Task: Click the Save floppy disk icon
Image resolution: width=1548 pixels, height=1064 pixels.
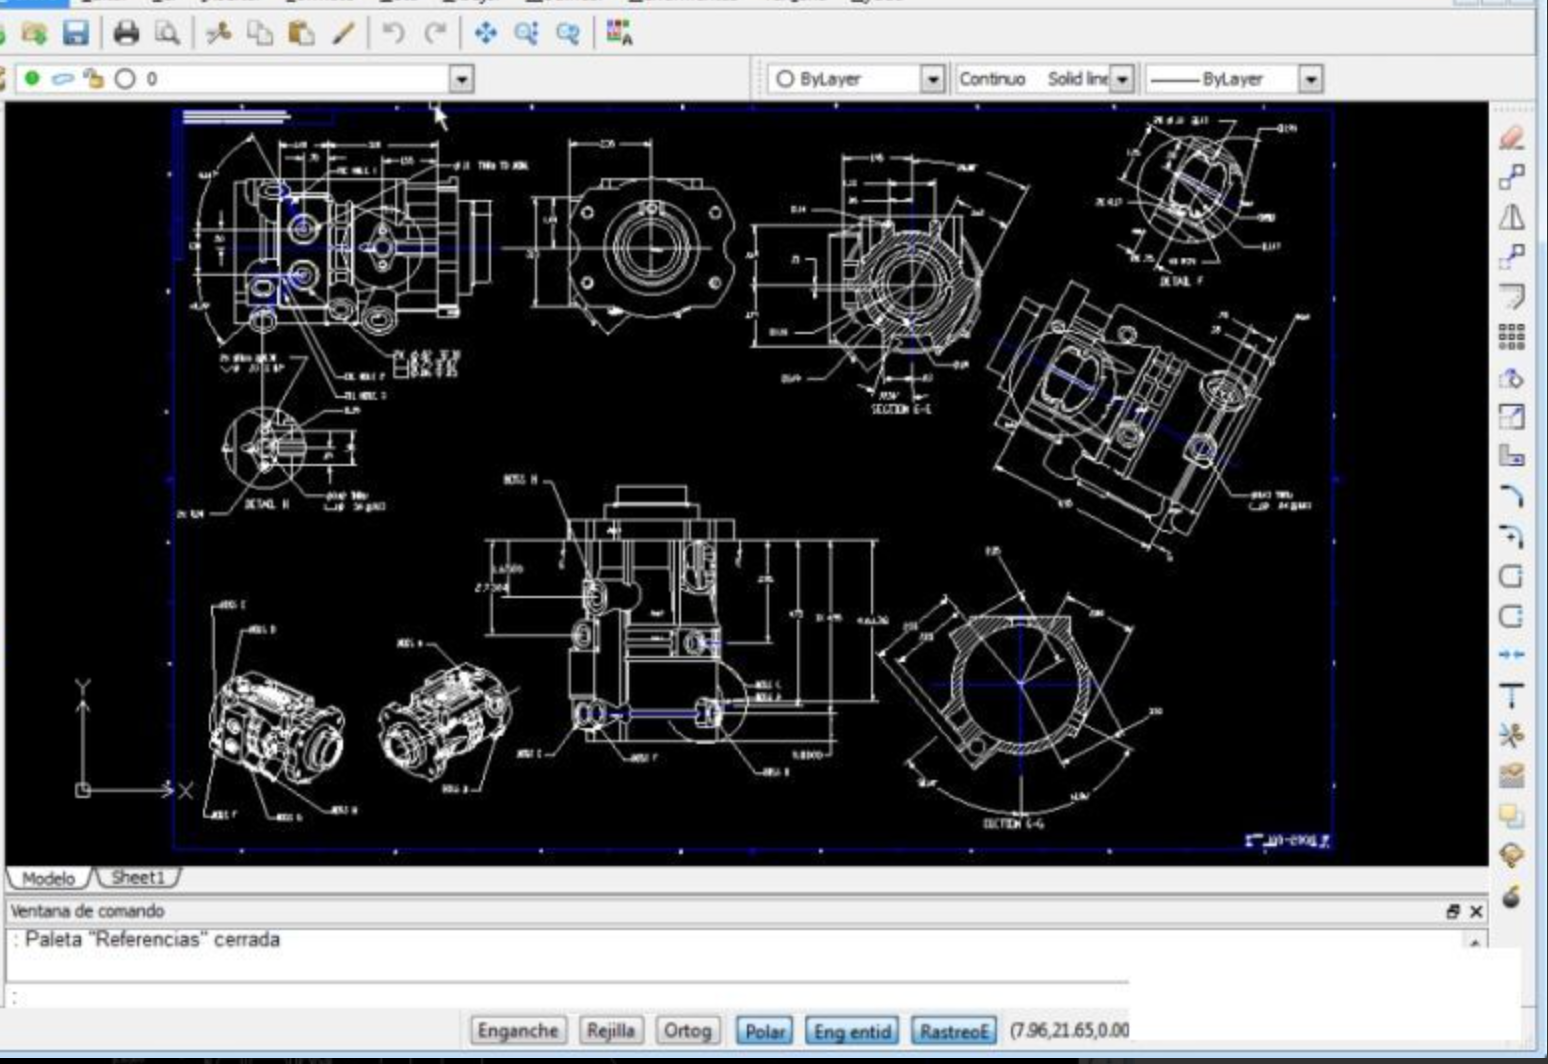Action: coord(75,33)
